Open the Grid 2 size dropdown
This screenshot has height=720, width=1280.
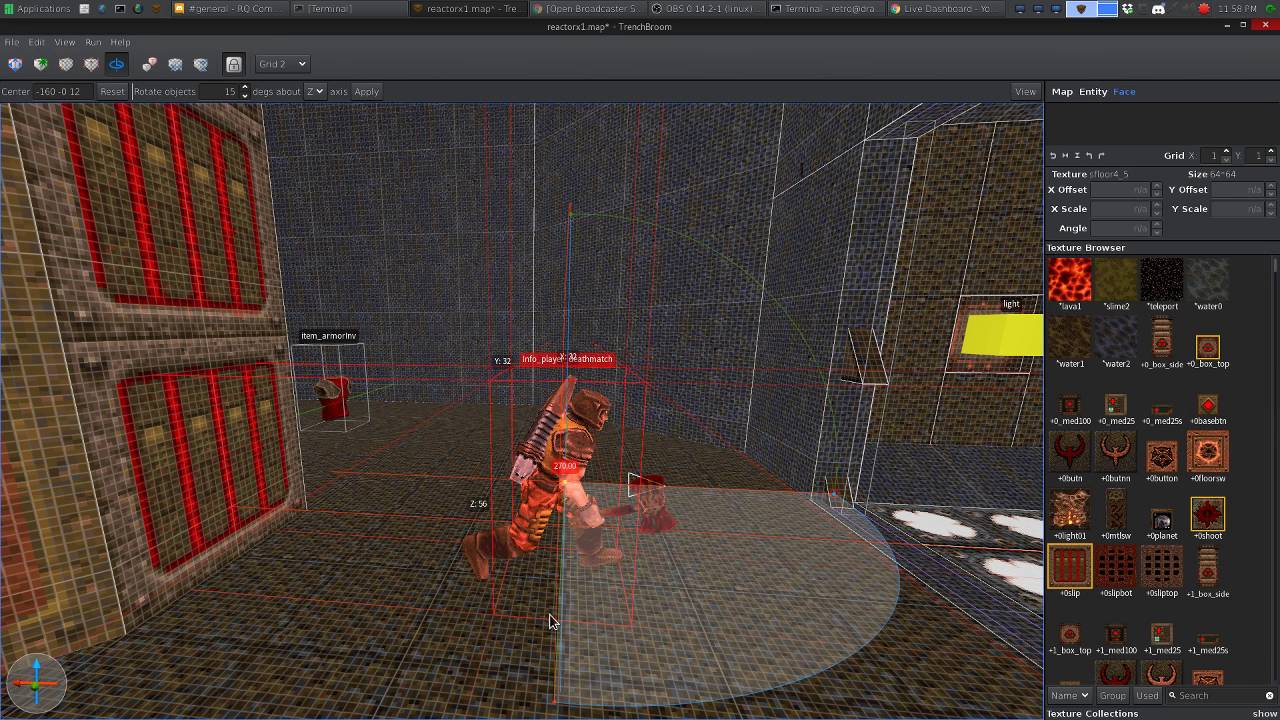tap(282, 64)
